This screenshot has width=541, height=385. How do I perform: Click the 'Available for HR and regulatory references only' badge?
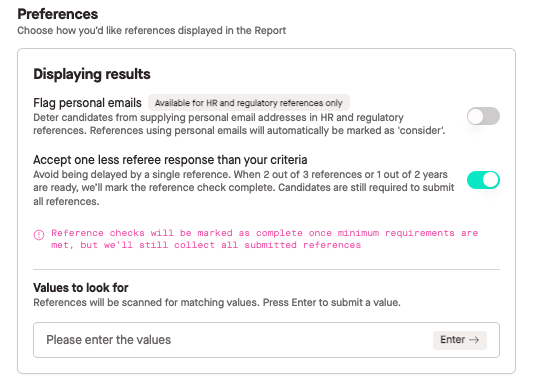(249, 103)
